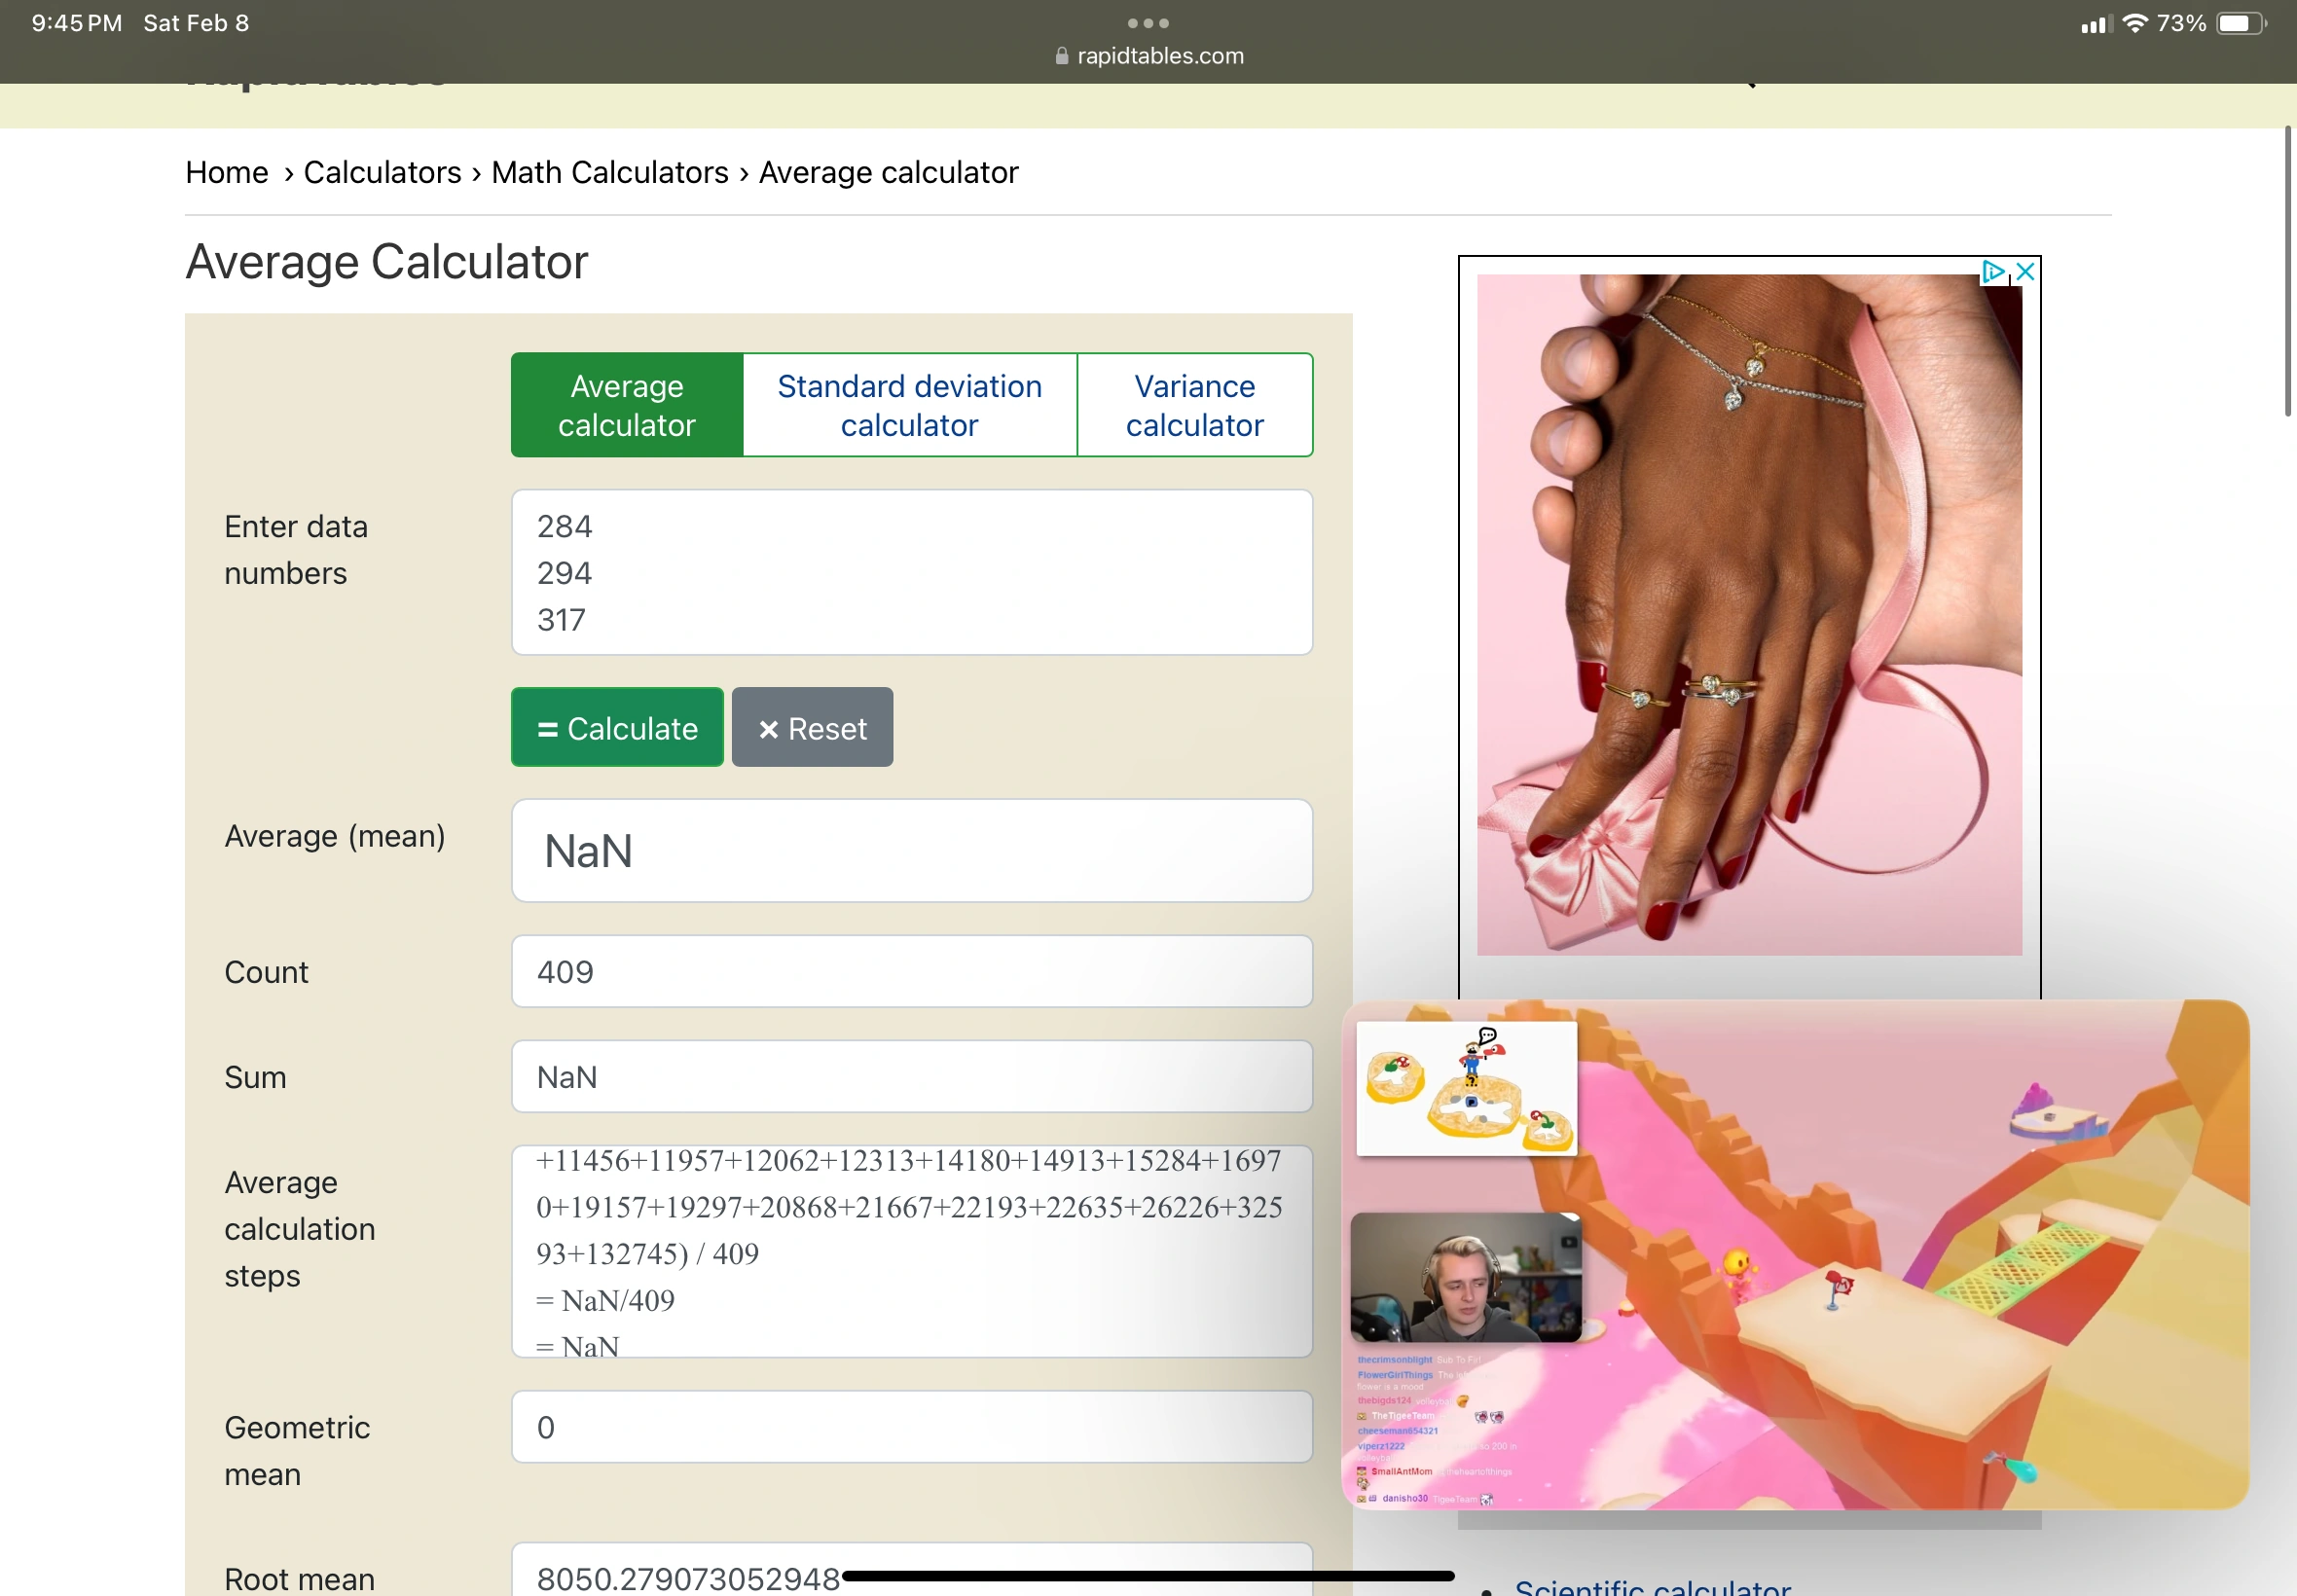This screenshot has width=2297, height=1596.
Task: Open the Home breadcrumb link
Action: click(x=227, y=172)
